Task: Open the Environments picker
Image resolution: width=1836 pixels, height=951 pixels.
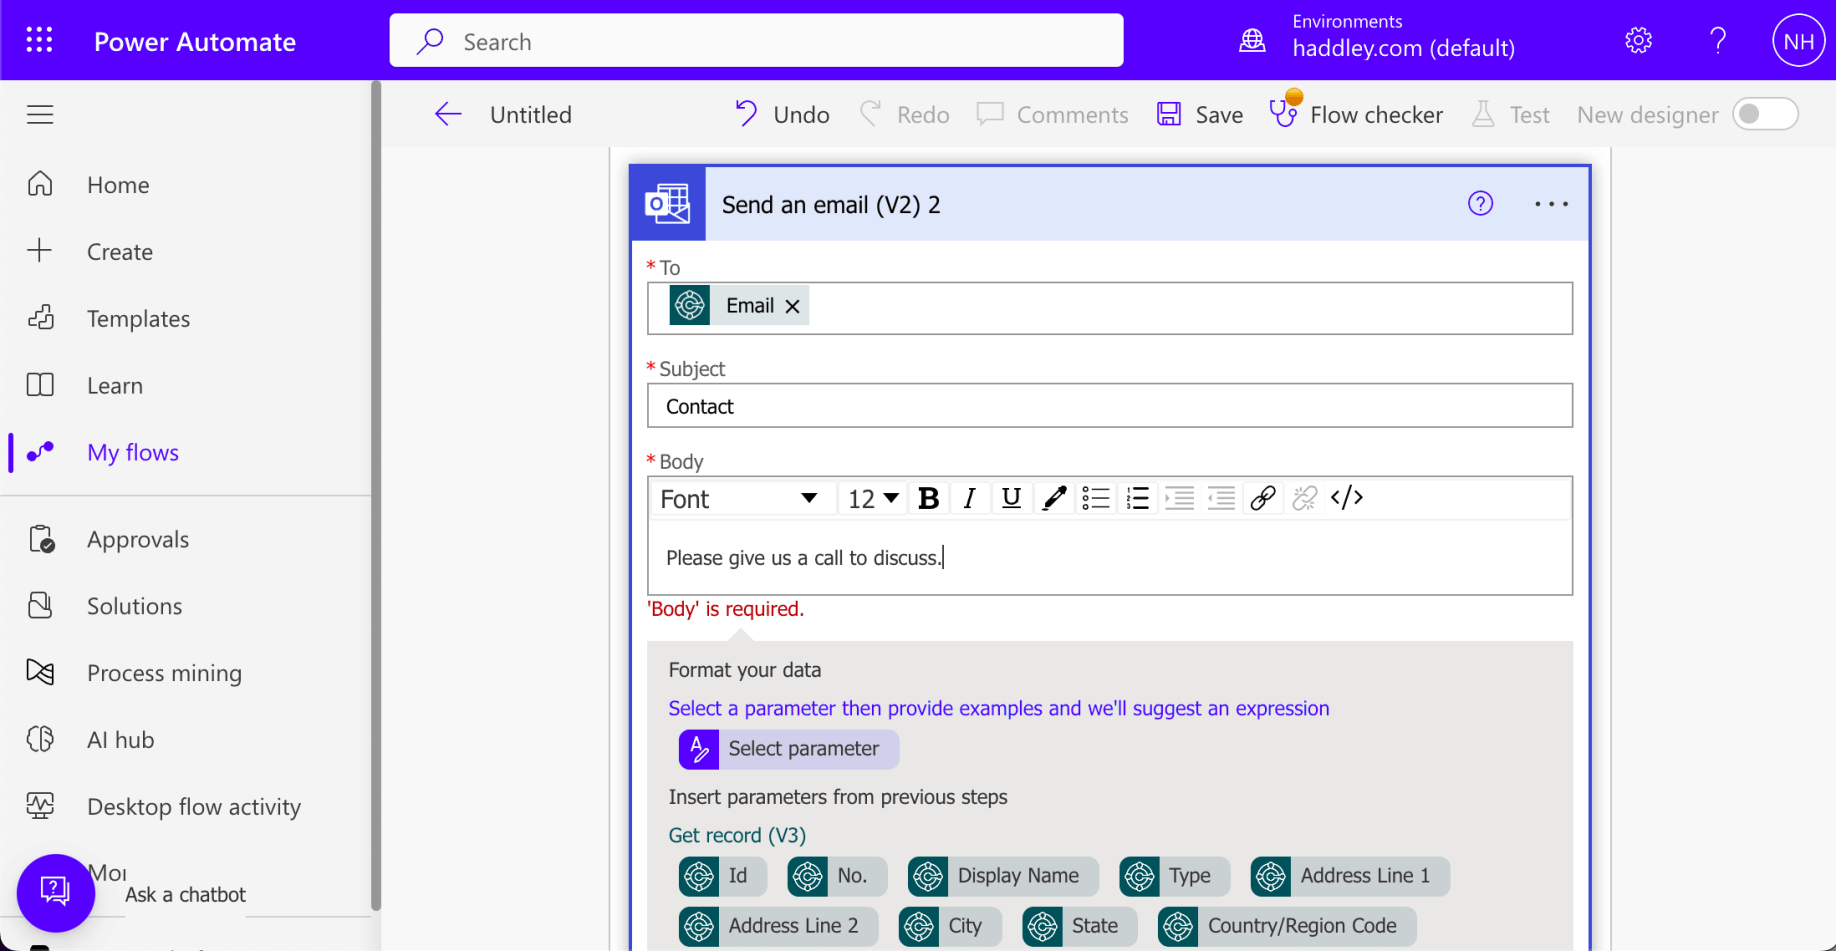Action: click(x=1377, y=37)
